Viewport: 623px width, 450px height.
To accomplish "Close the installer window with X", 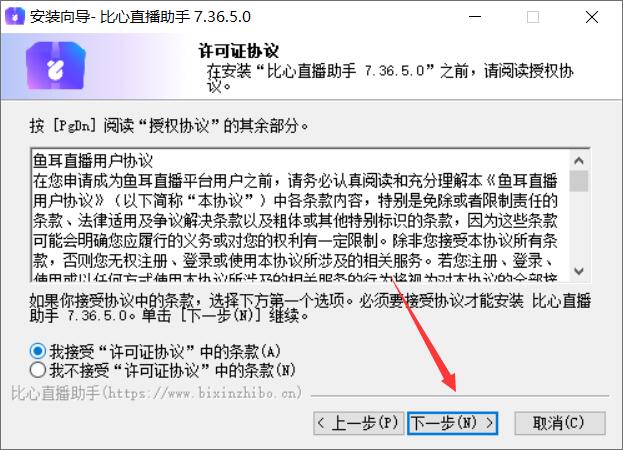I will [x=592, y=17].
